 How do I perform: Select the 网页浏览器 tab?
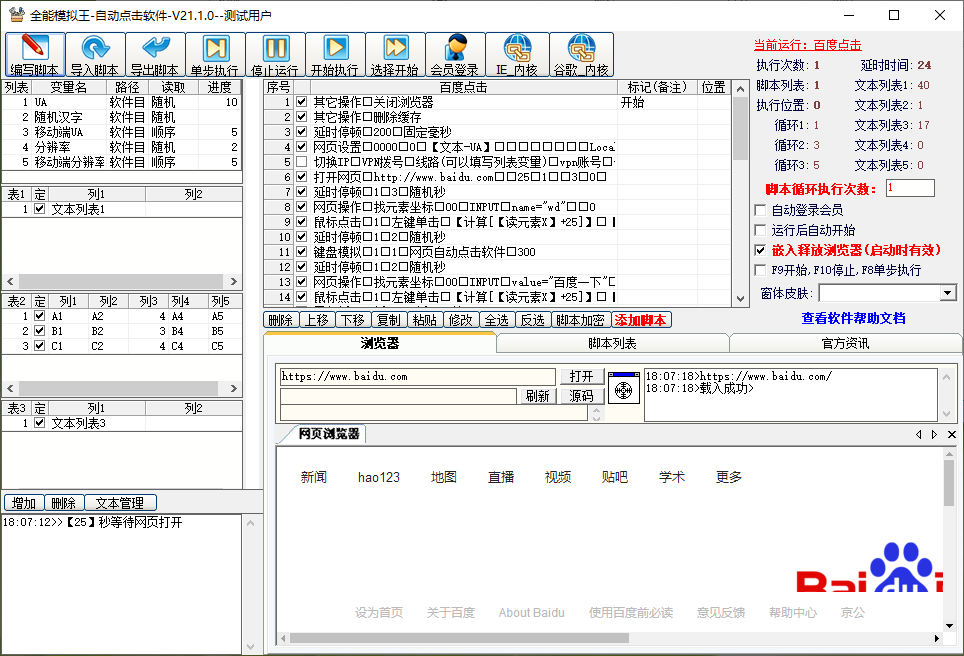pos(328,434)
